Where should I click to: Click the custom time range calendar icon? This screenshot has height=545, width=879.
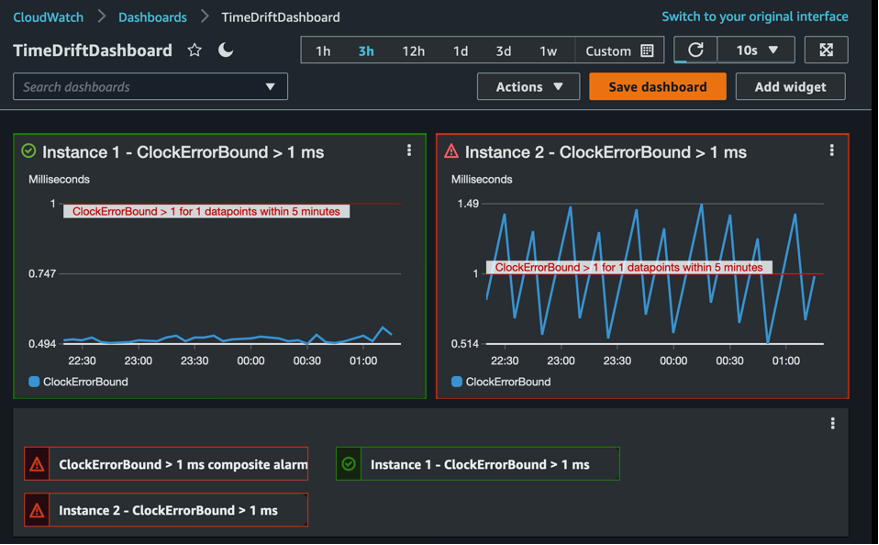pyautogui.click(x=647, y=51)
